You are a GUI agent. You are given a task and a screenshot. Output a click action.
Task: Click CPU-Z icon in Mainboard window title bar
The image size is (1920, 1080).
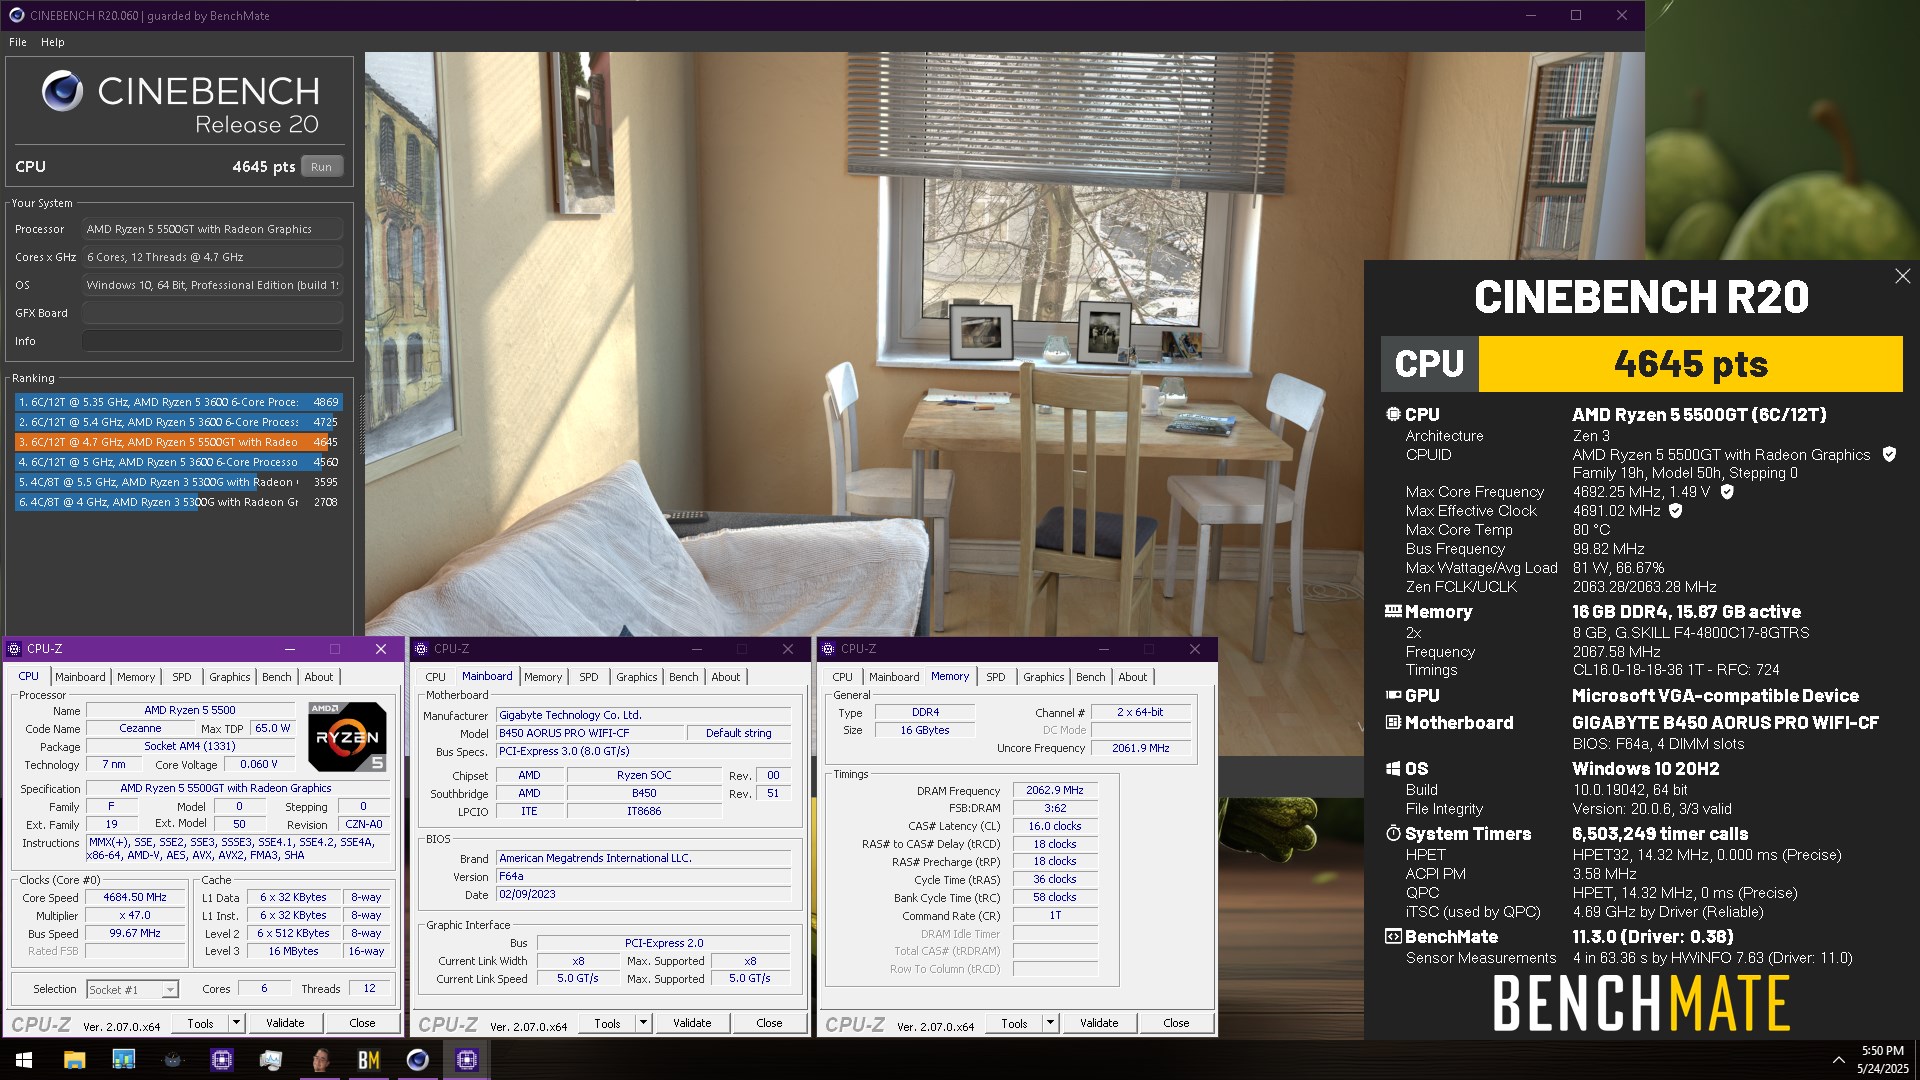421,649
